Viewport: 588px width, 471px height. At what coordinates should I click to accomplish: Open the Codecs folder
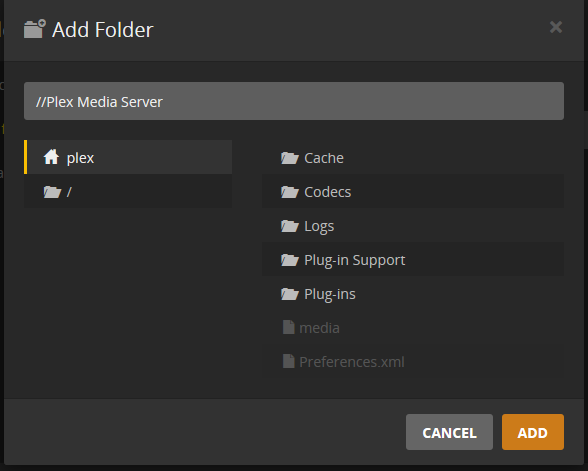point(412,192)
